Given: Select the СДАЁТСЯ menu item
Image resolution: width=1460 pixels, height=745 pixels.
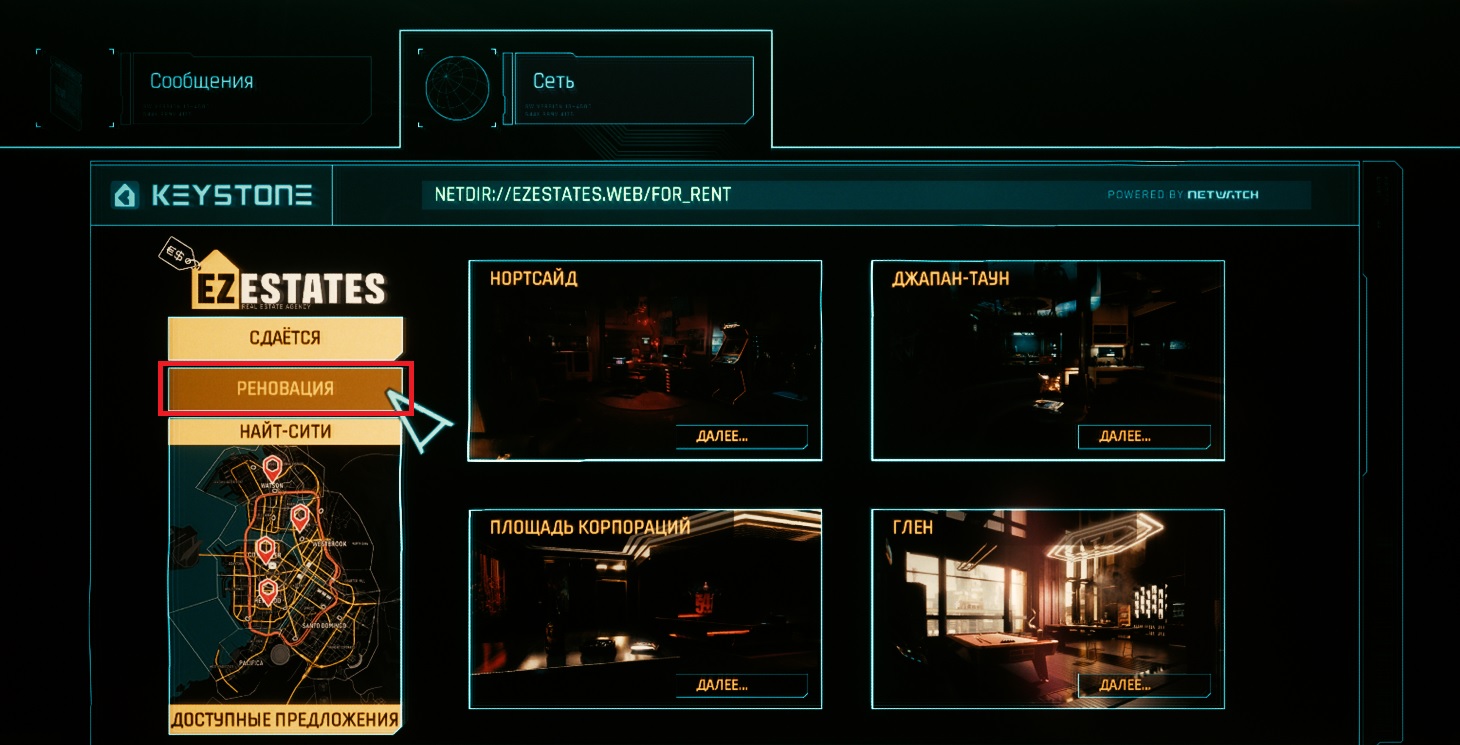Looking at the screenshot, I should pos(285,338).
